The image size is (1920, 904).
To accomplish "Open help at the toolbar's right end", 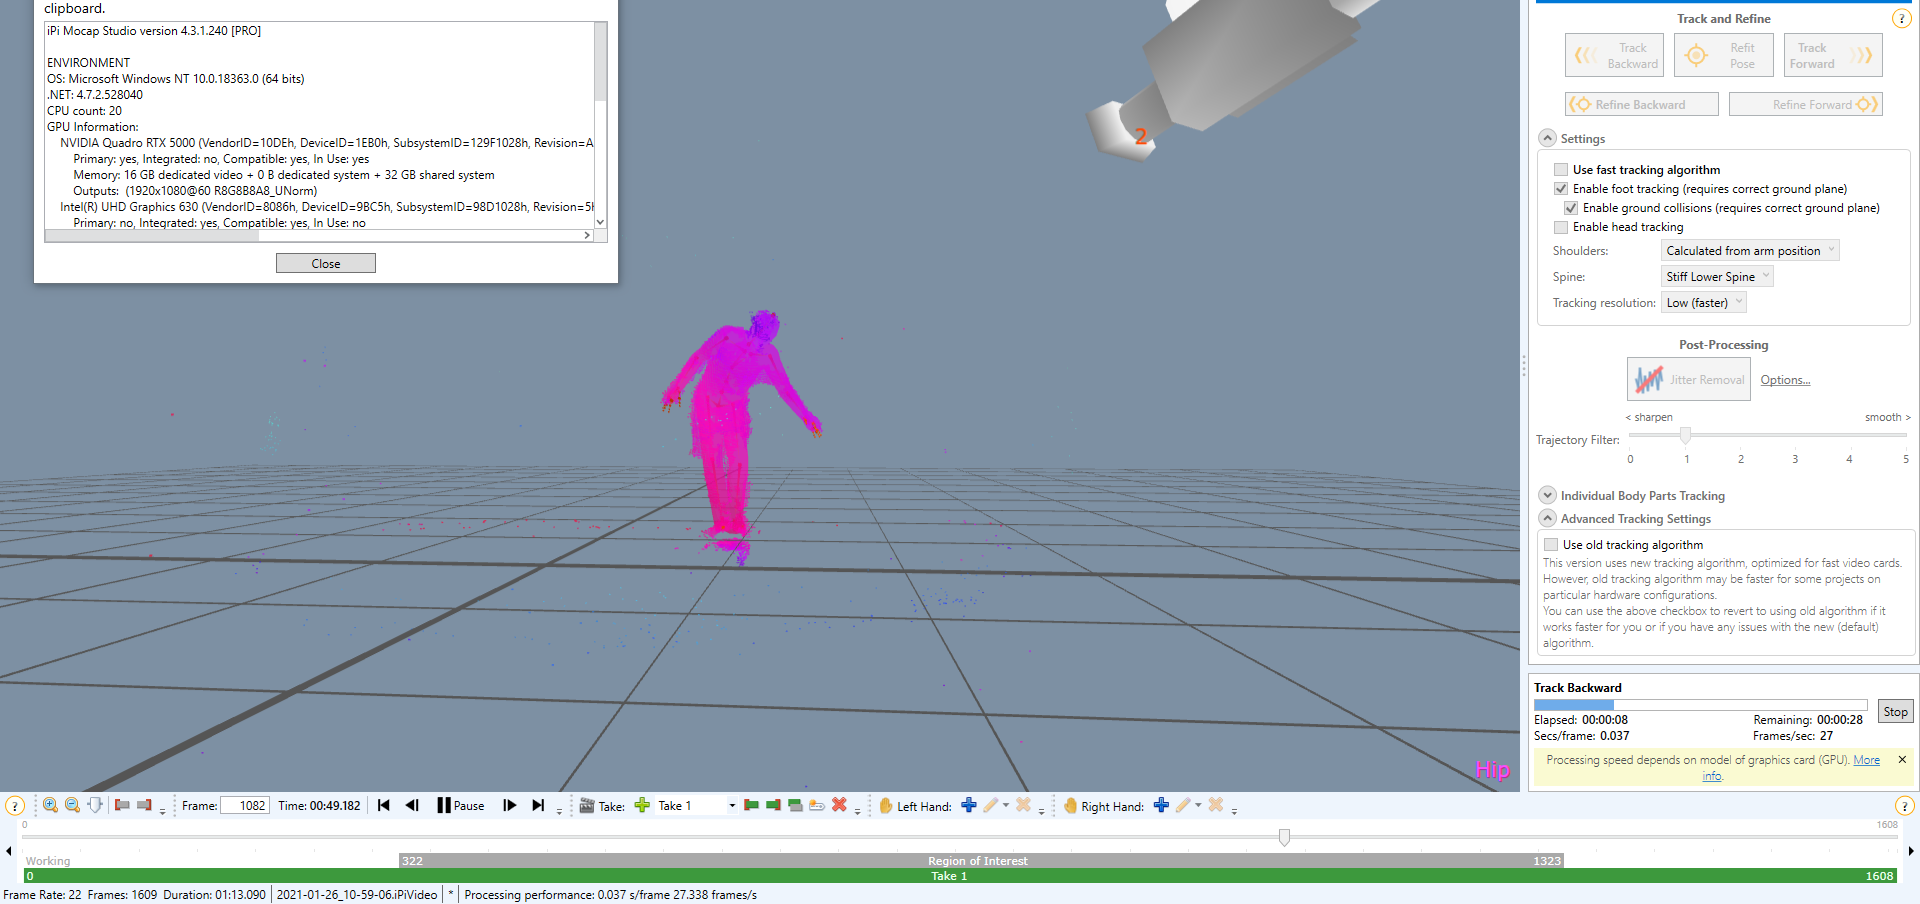I will (x=1905, y=806).
